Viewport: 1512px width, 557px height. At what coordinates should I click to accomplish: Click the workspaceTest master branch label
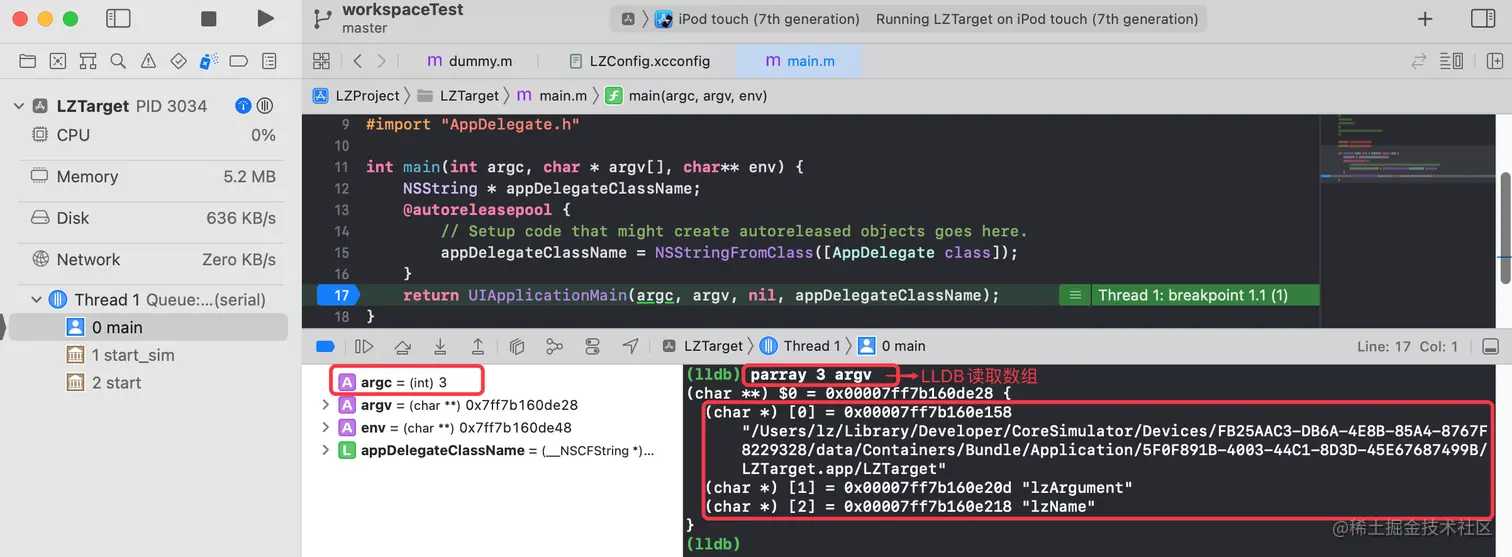pyautogui.click(x=402, y=18)
